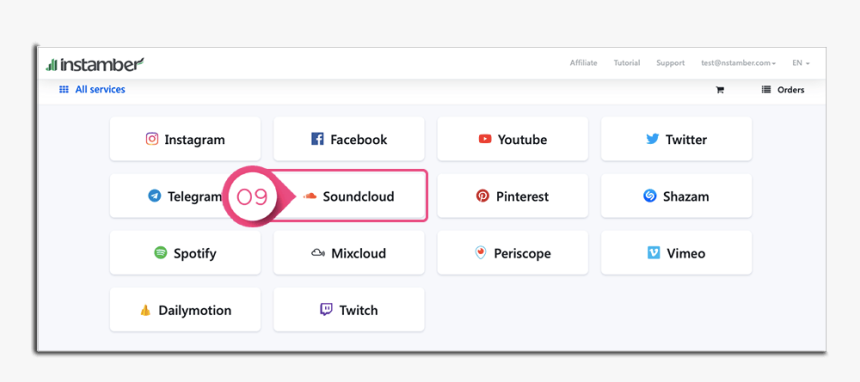
Task: Click the Twitter bird icon
Action: coord(652,139)
